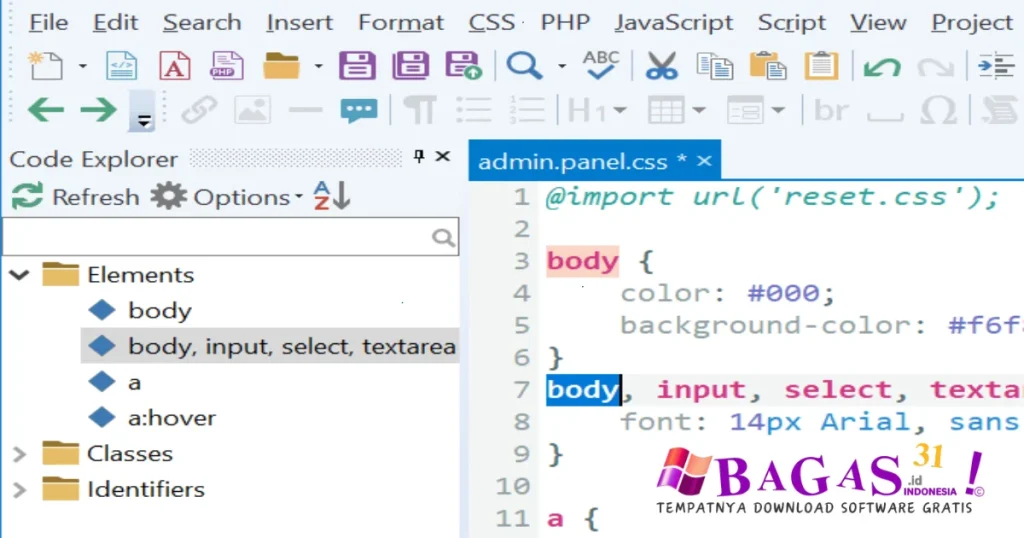1024x538 pixels.
Task: Expand the Classes folder
Action: (19, 454)
